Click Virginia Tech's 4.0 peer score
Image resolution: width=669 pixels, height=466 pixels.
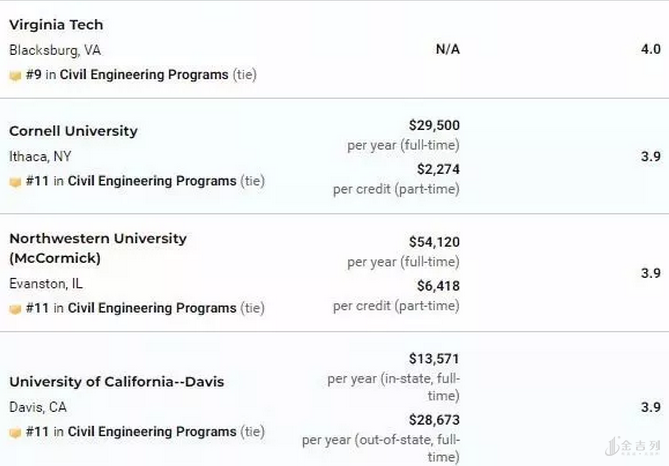tap(651, 49)
